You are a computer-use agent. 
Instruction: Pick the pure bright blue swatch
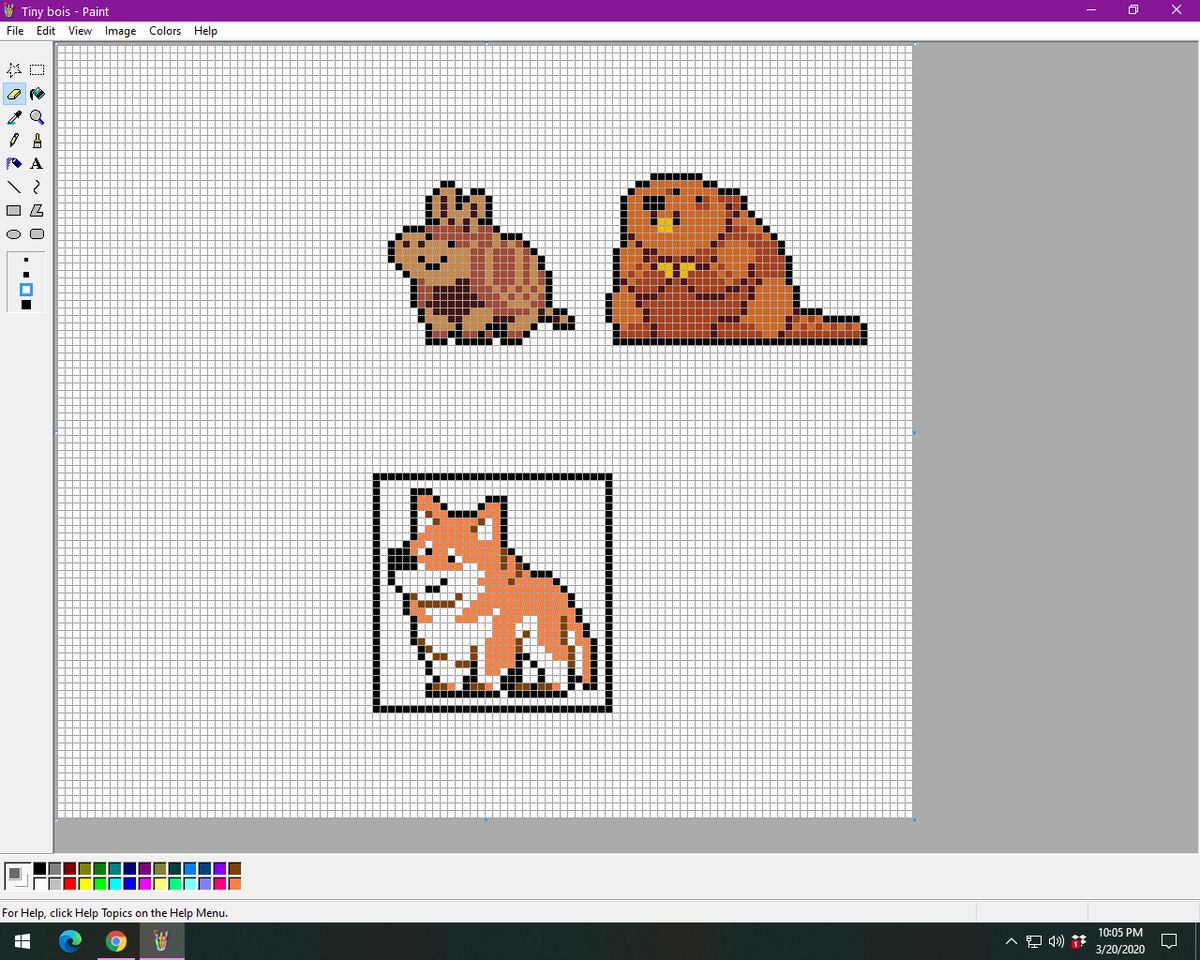click(x=130, y=884)
